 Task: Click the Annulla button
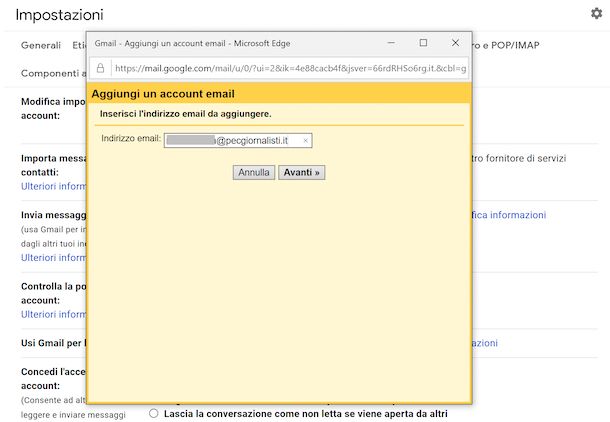(254, 172)
